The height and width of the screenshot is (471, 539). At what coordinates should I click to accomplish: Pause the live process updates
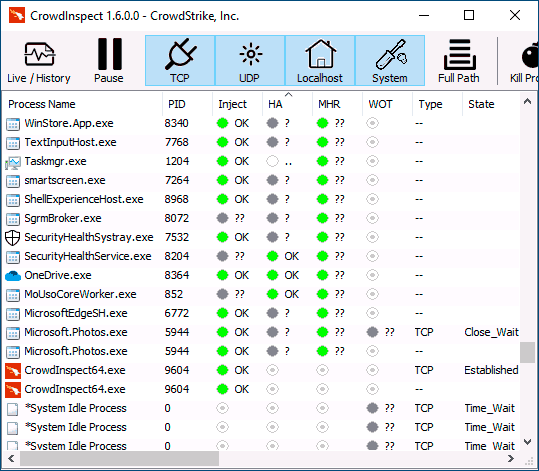coord(109,61)
